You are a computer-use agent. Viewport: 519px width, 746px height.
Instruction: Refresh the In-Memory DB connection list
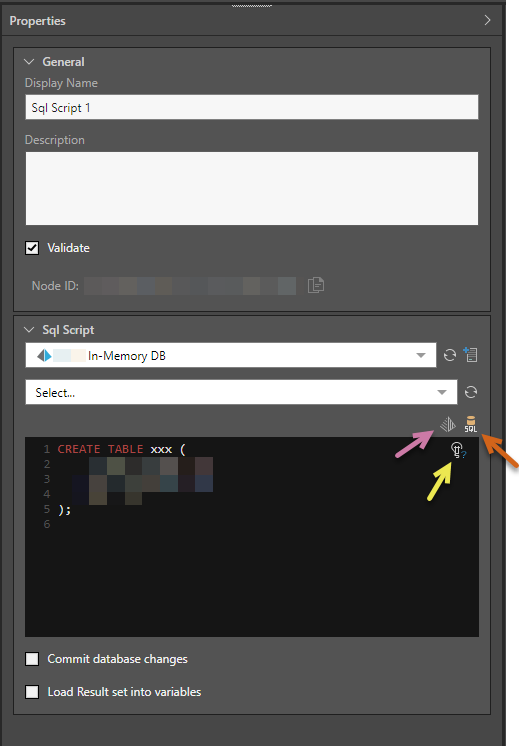coord(450,355)
